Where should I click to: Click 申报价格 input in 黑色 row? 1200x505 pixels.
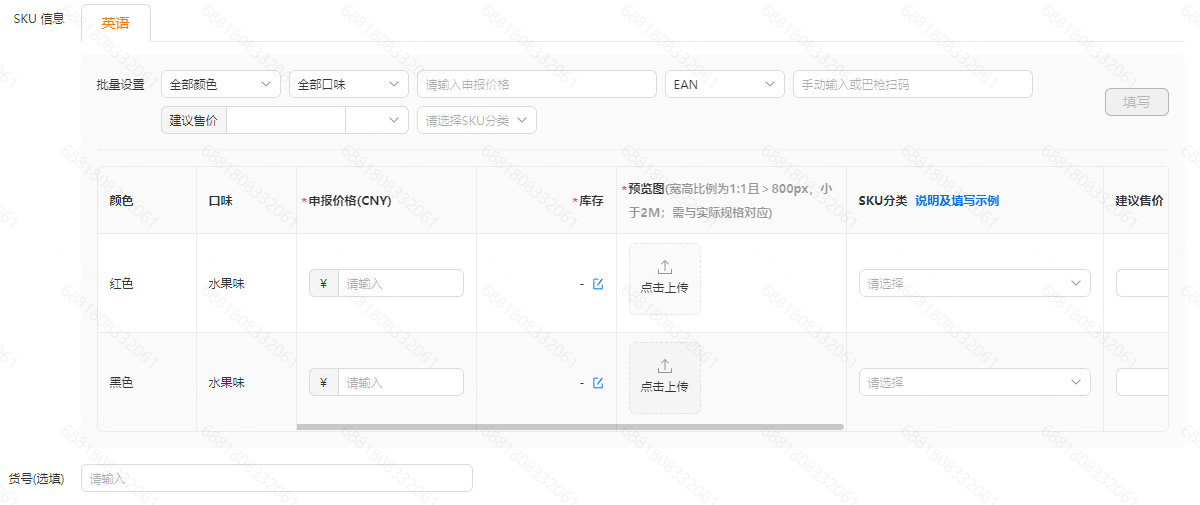[400, 383]
